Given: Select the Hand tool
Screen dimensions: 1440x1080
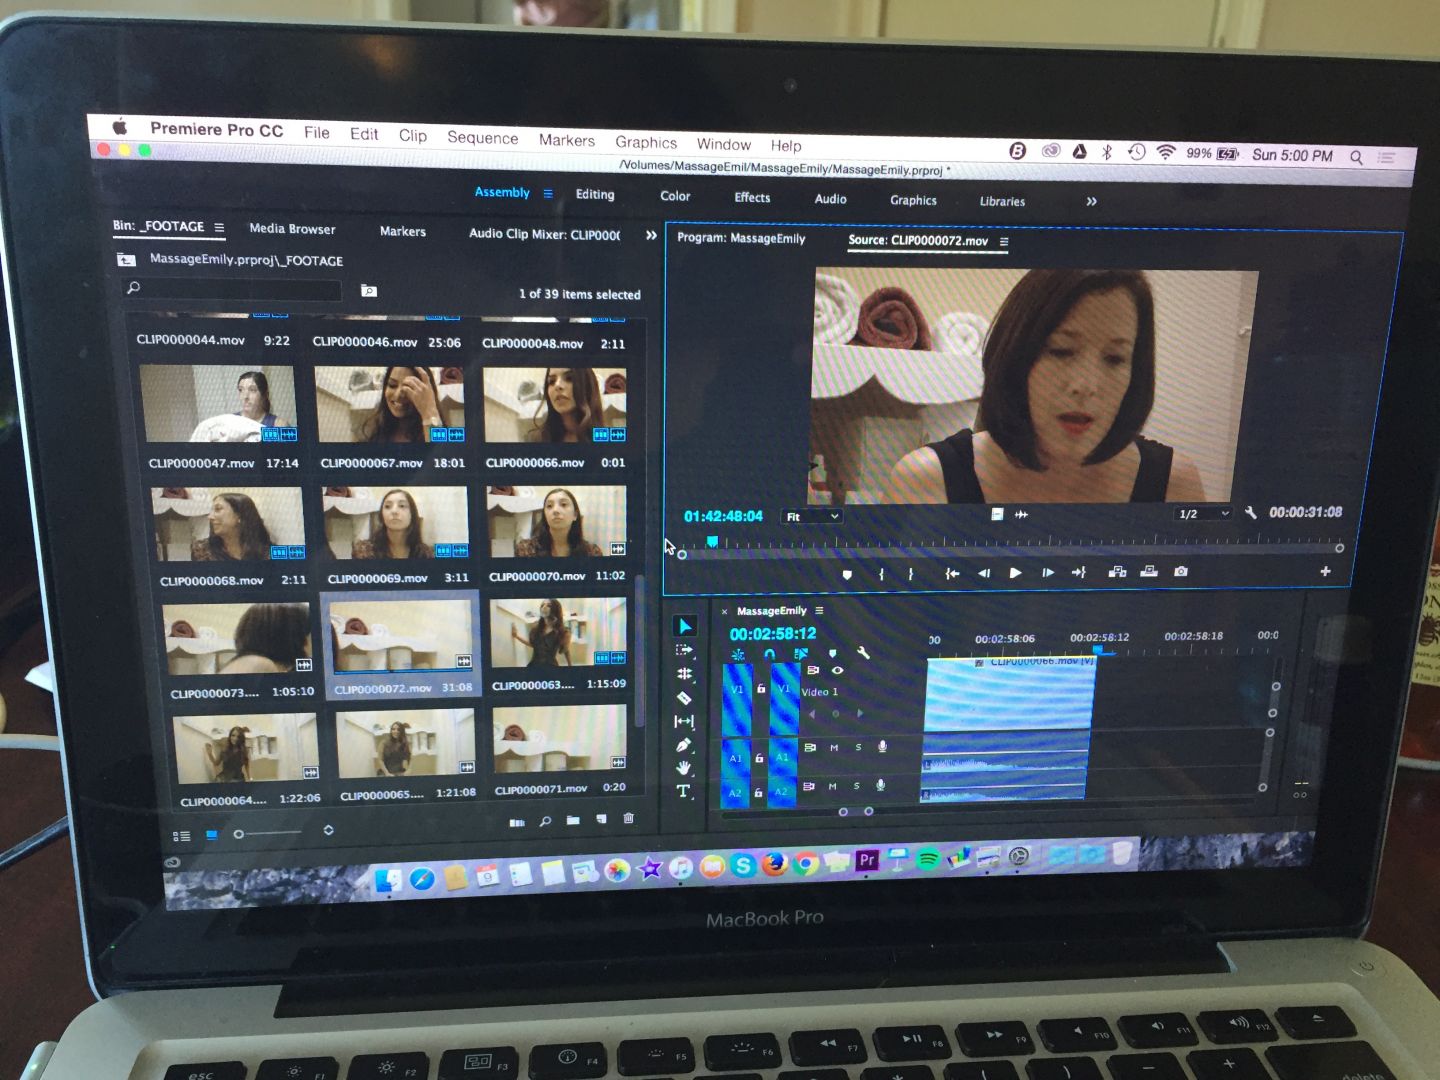Looking at the screenshot, I should [684, 768].
